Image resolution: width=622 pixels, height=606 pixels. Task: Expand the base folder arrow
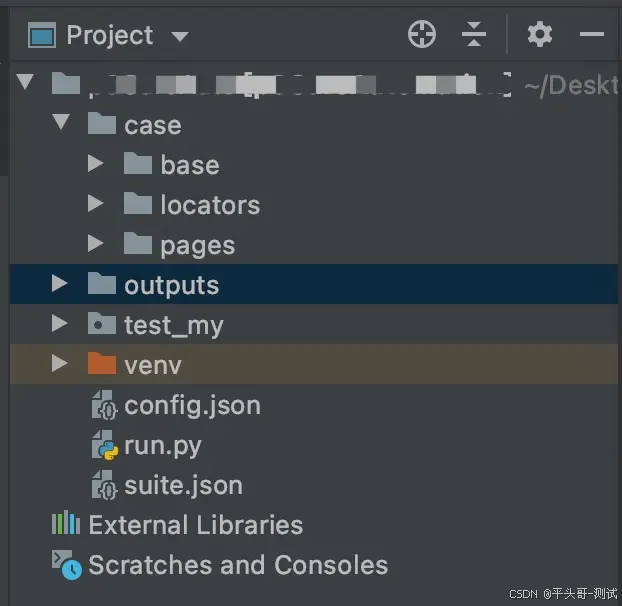pyautogui.click(x=96, y=163)
